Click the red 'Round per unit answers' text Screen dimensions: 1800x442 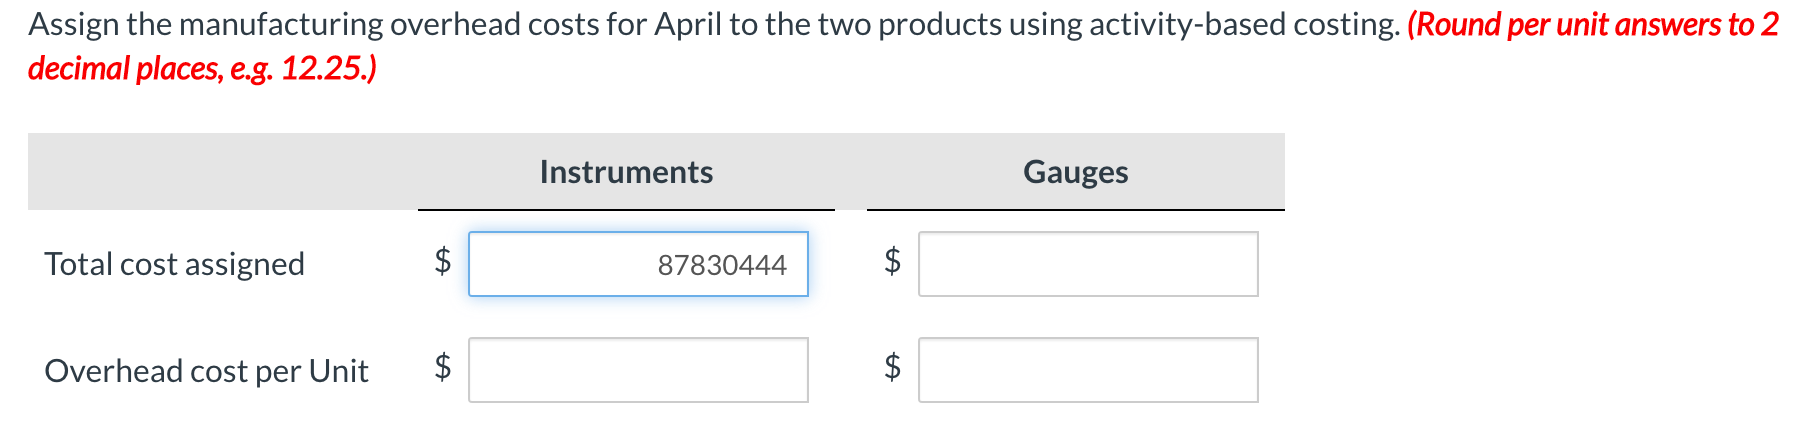[x=1565, y=24]
